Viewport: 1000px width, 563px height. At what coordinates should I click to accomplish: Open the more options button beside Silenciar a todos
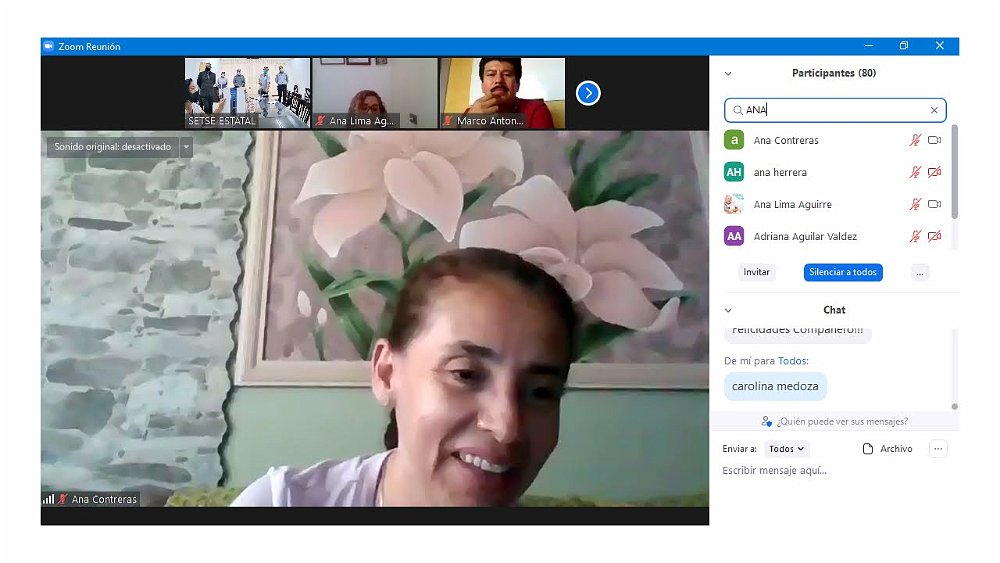[920, 272]
